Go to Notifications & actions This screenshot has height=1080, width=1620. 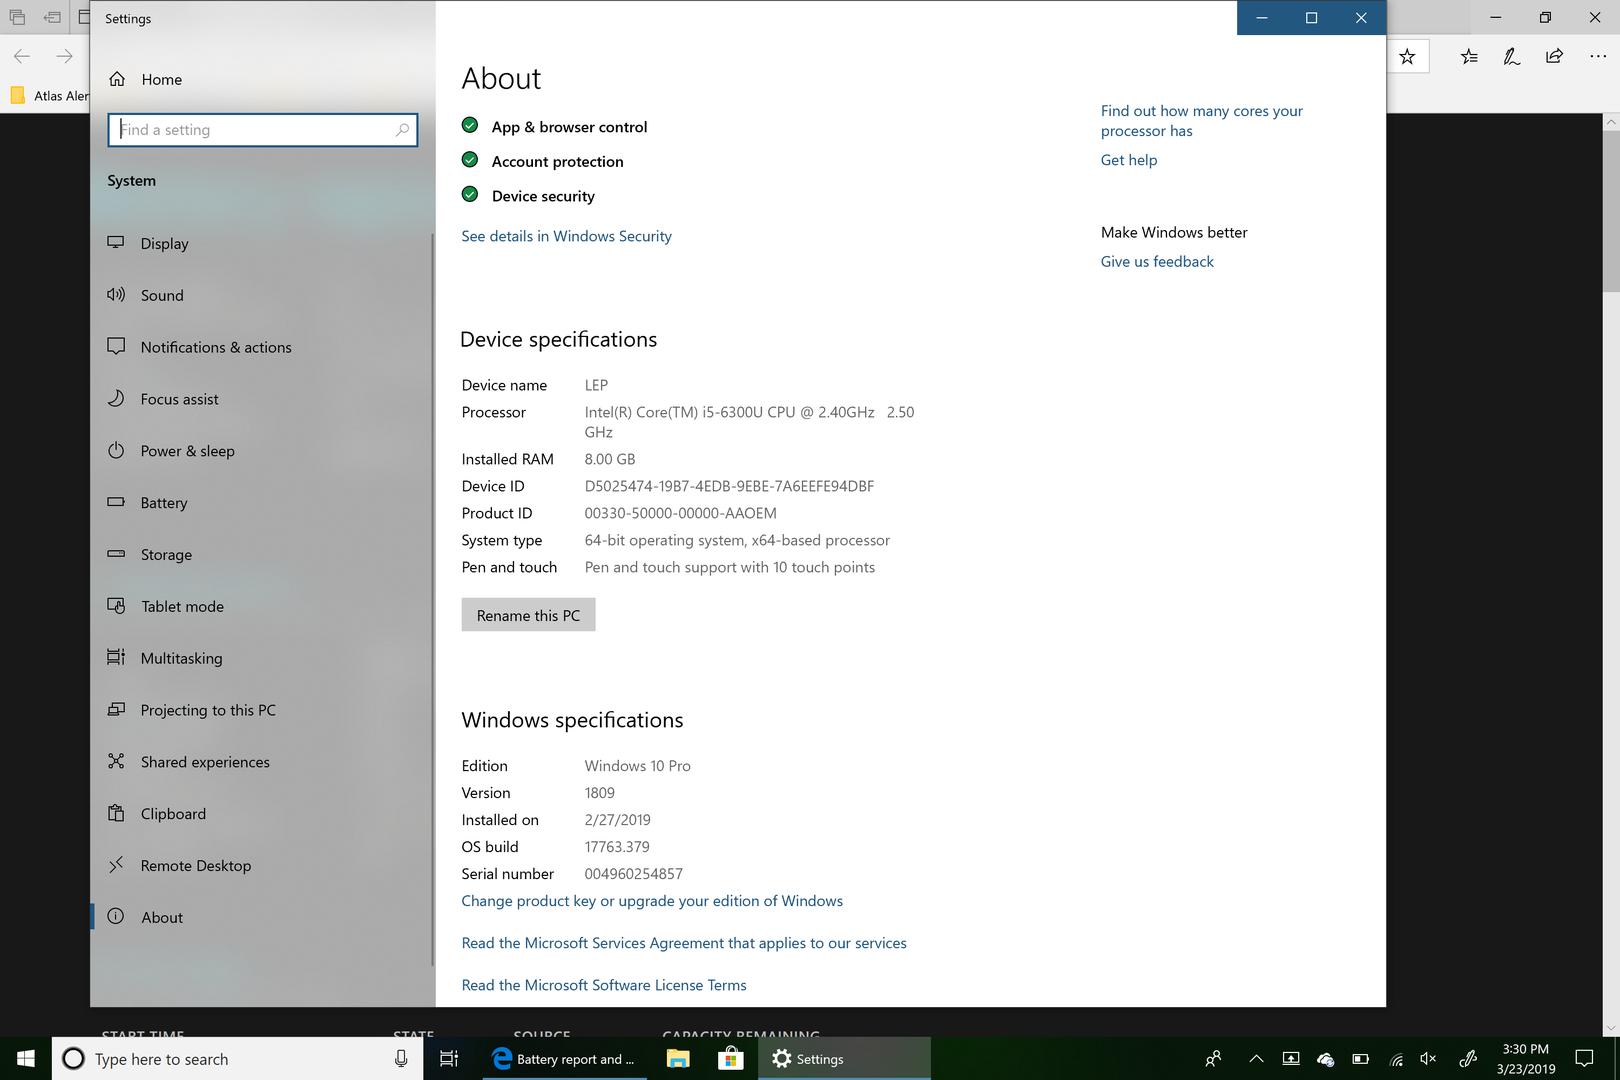click(216, 347)
